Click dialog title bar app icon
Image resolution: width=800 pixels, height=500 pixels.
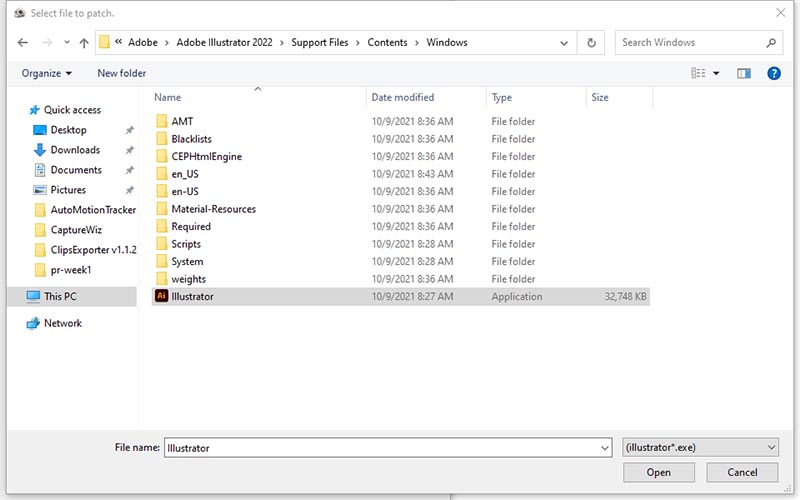coord(20,13)
